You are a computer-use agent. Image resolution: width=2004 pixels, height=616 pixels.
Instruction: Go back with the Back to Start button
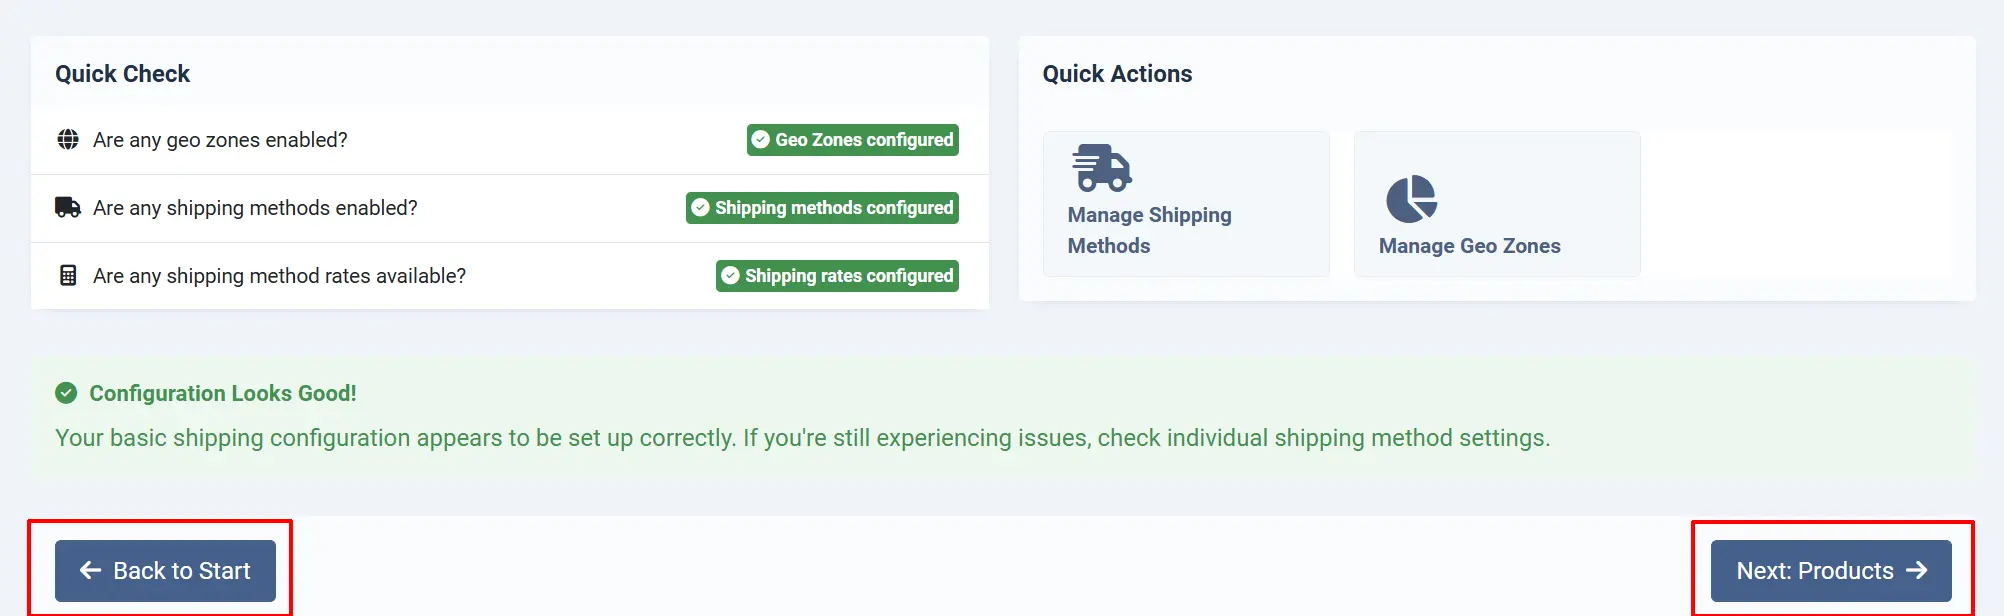coord(165,571)
